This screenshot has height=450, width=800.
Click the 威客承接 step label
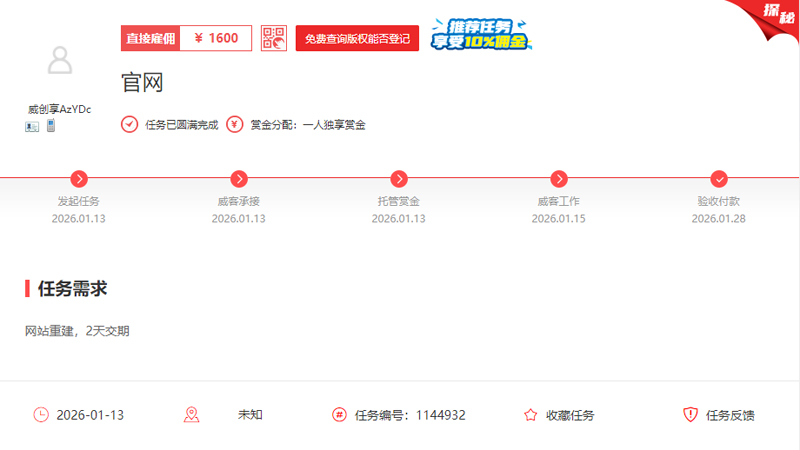click(x=239, y=202)
